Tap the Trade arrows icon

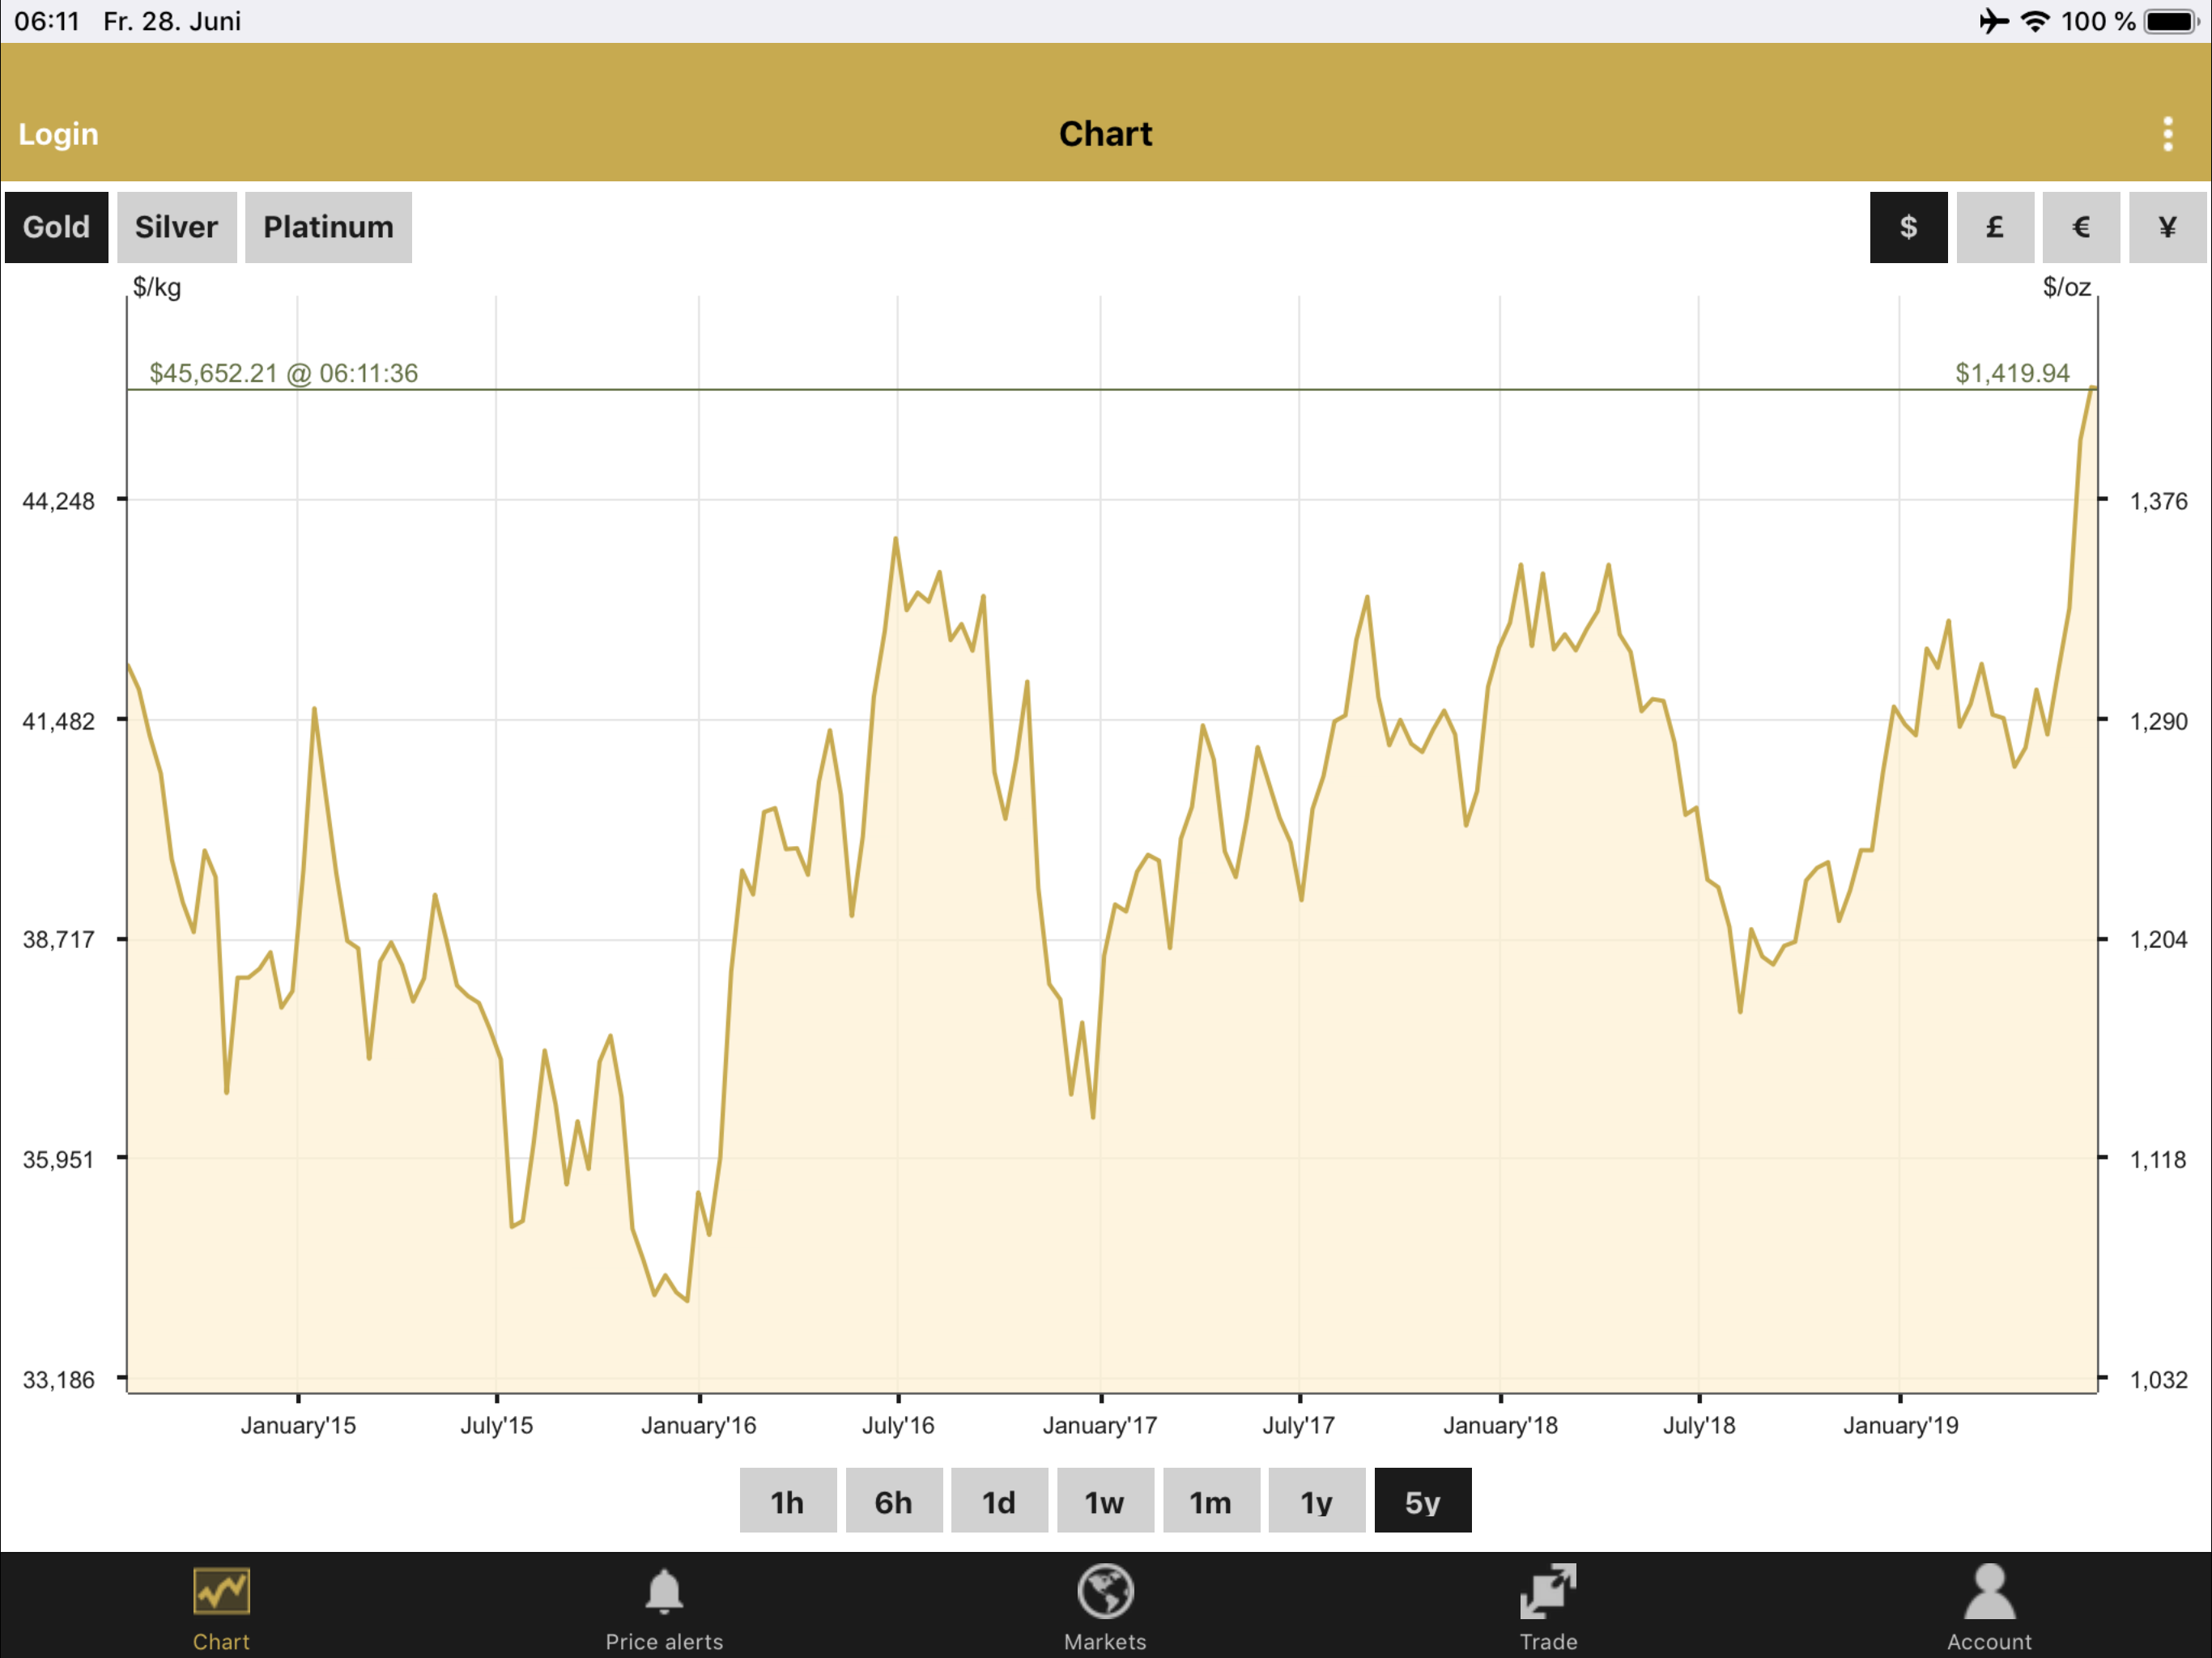1547,1591
